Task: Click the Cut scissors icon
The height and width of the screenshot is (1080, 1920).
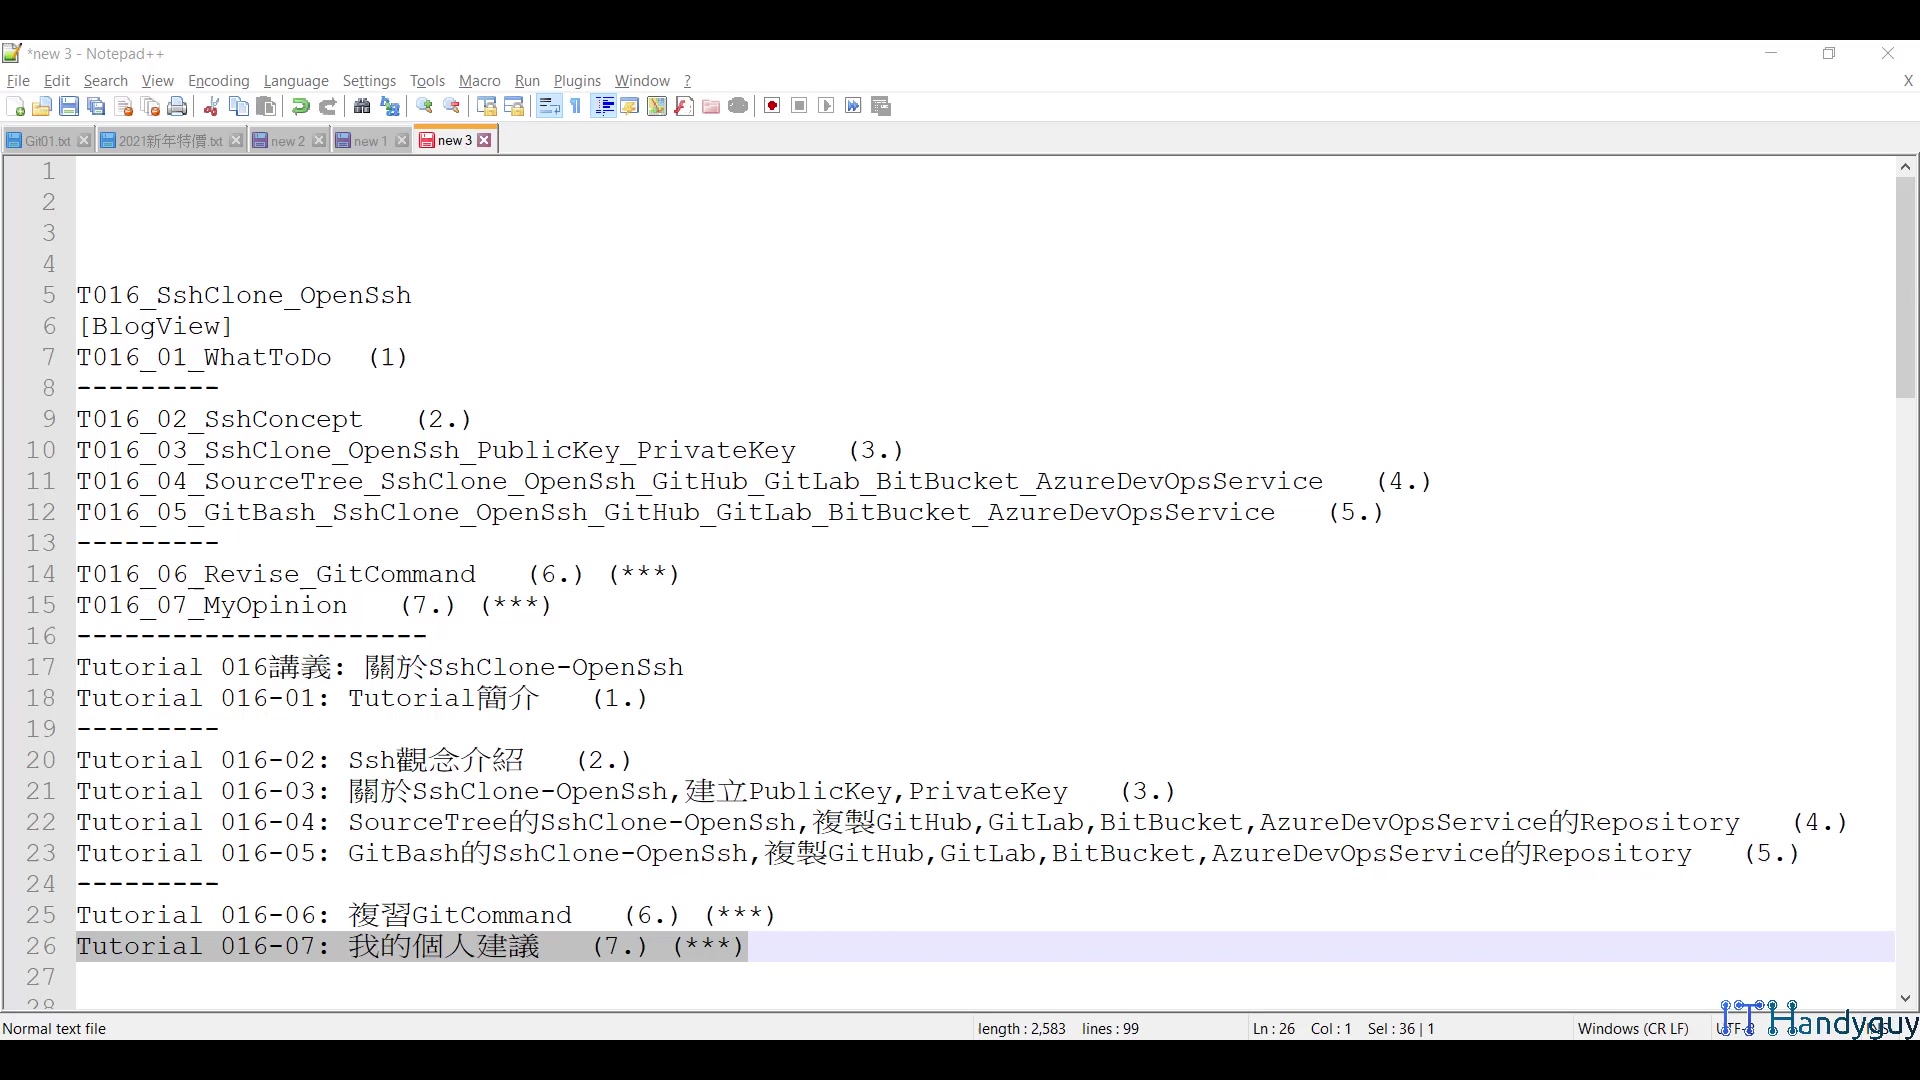Action: [x=211, y=106]
